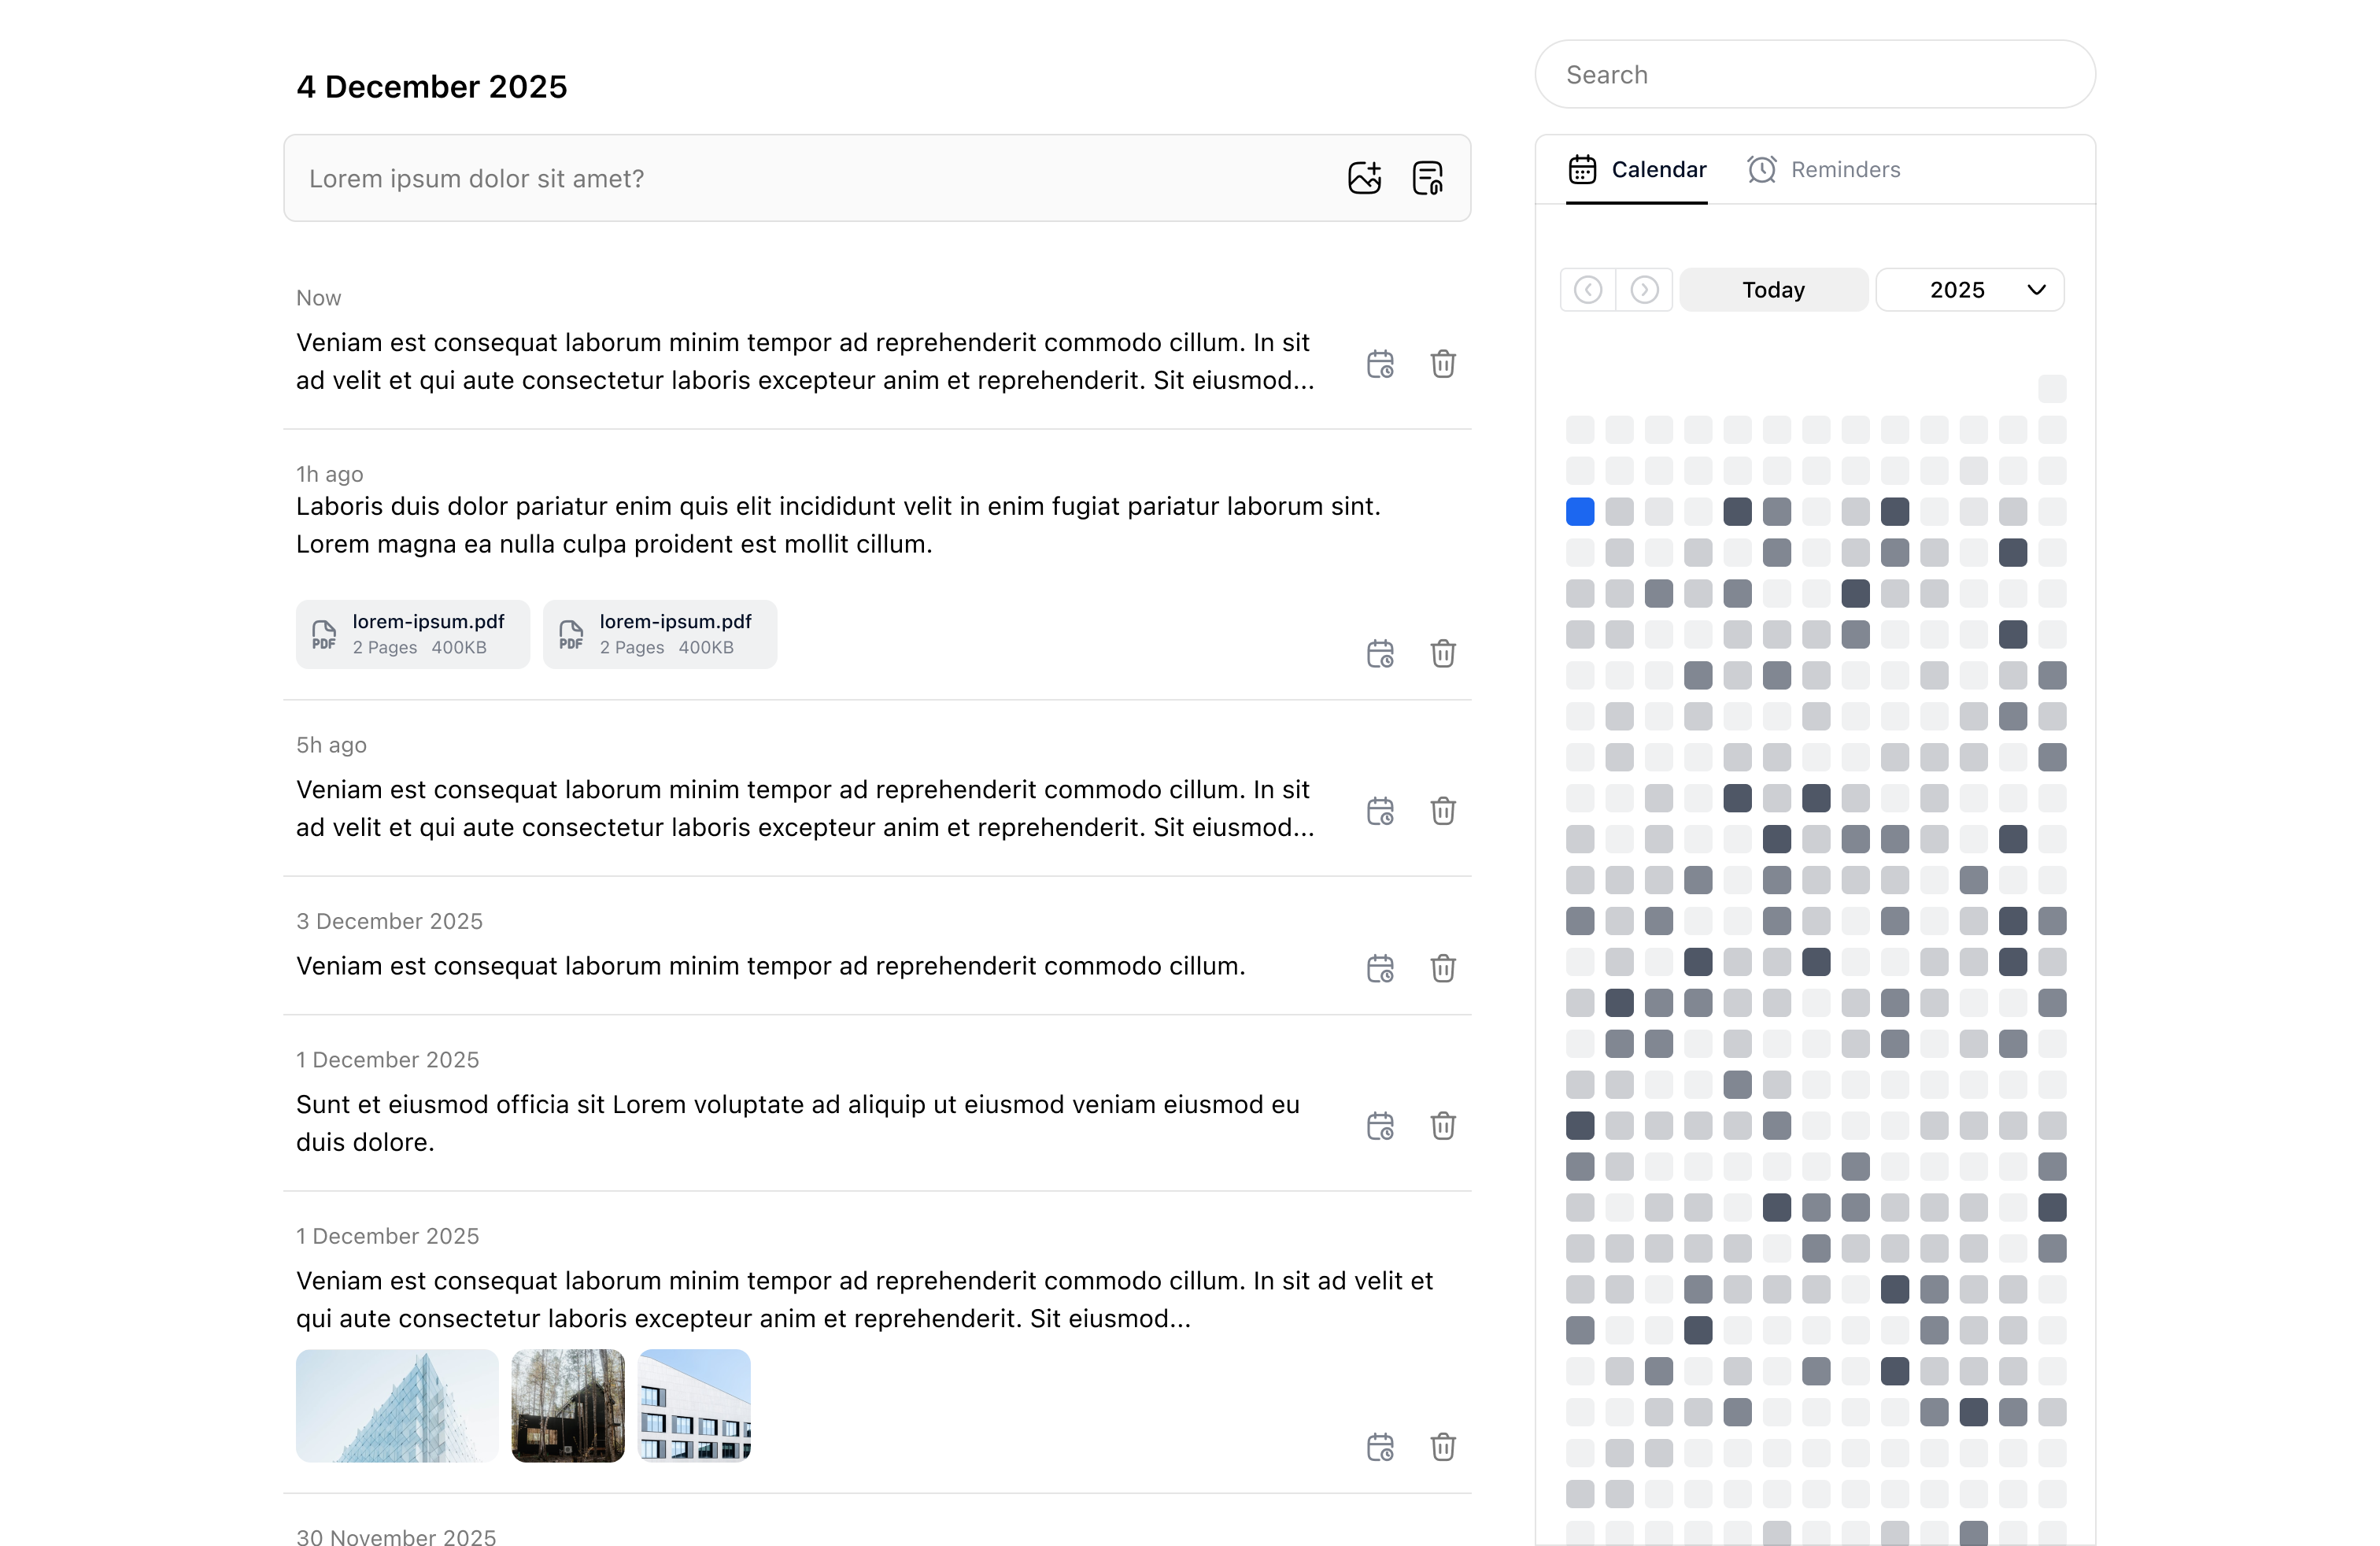2380x1546 pixels.
Task: Click the attach document icon in note input
Action: click(x=1427, y=178)
